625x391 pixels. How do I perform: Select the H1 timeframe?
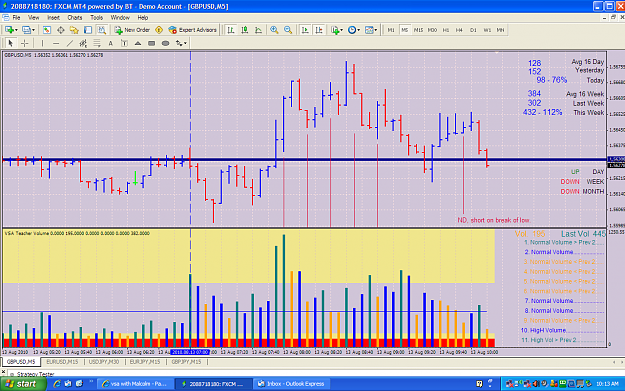(x=446, y=30)
